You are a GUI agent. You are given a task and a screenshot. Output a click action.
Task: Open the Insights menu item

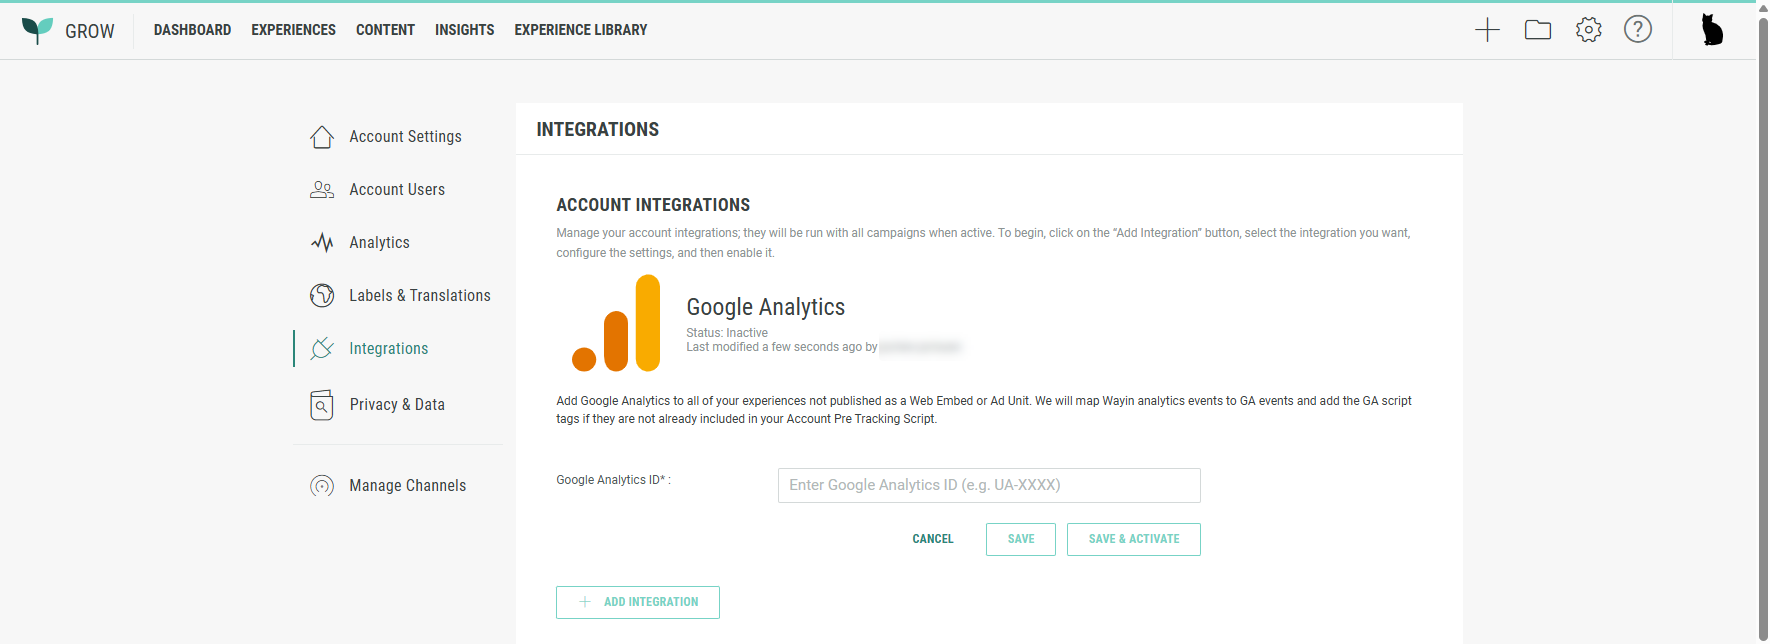[x=464, y=30]
